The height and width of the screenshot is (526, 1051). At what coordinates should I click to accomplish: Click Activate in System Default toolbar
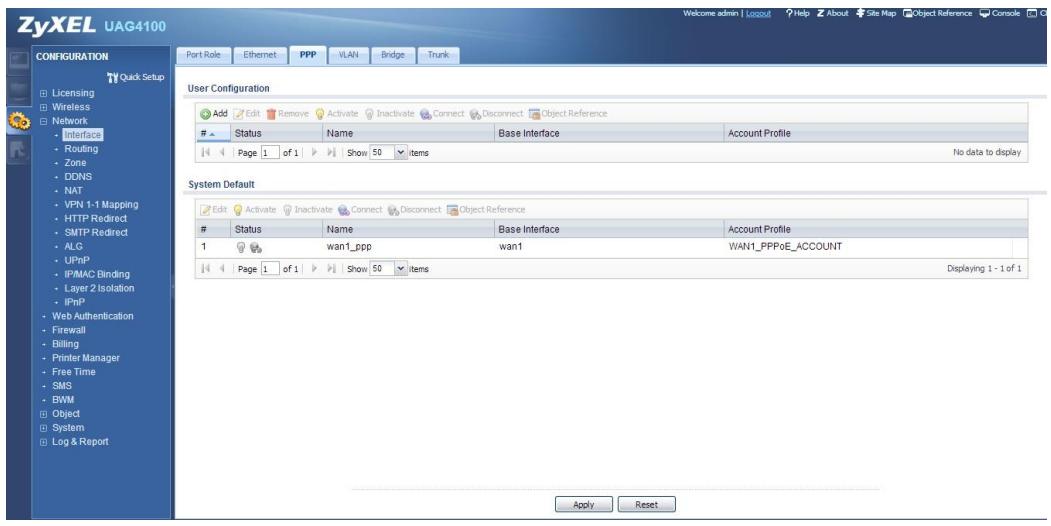pos(255,210)
